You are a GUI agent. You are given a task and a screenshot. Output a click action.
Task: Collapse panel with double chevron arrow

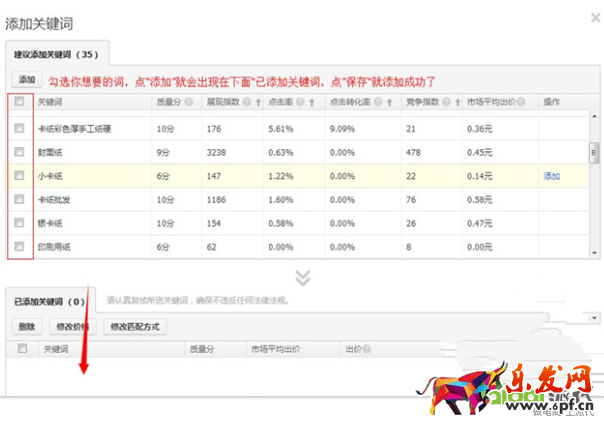coord(302,277)
